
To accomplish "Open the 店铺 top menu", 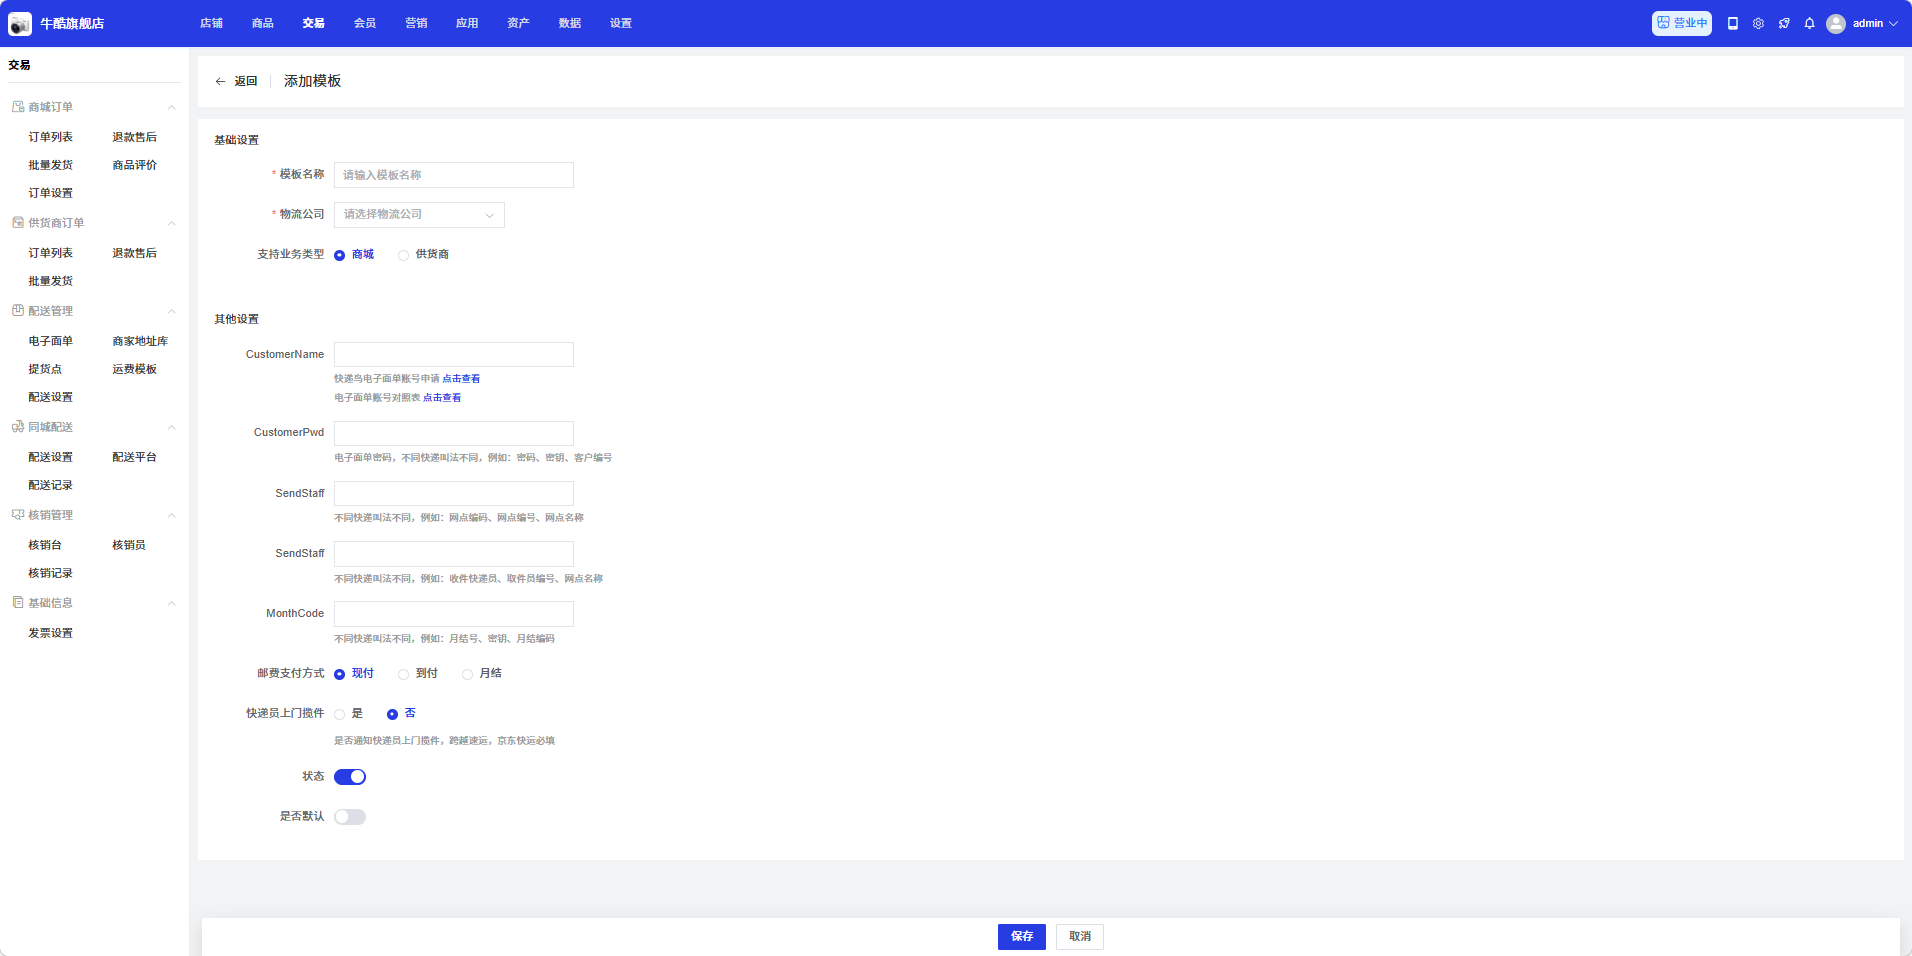I will click(211, 23).
